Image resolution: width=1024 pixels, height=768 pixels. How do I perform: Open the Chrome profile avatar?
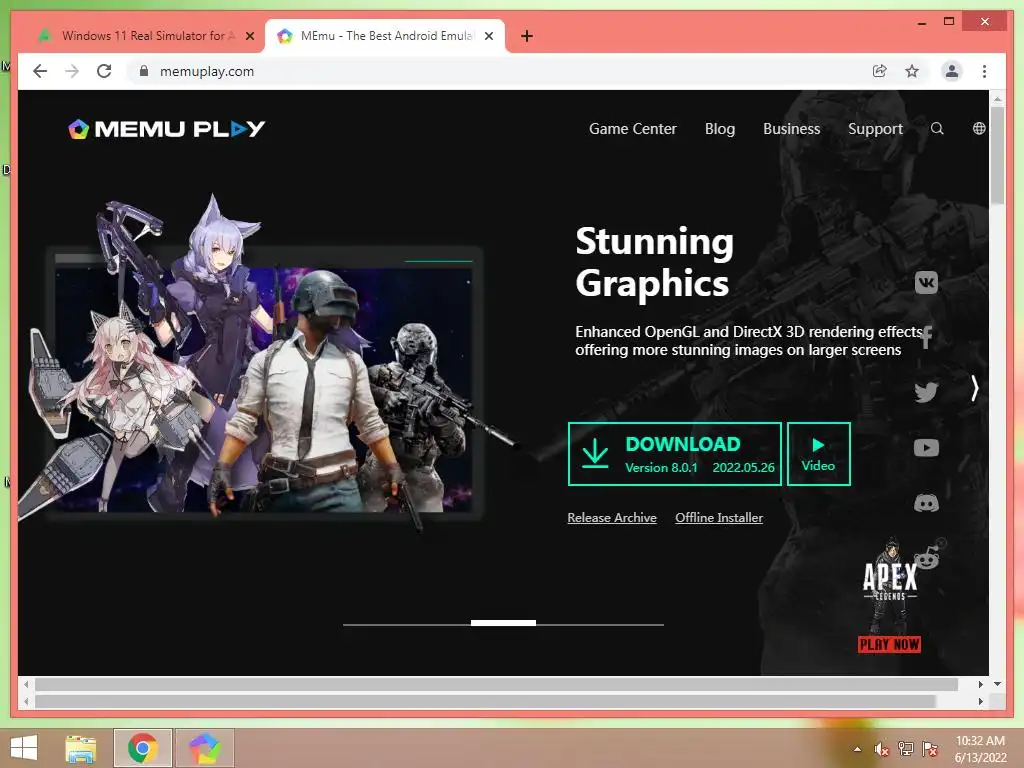(x=952, y=71)
